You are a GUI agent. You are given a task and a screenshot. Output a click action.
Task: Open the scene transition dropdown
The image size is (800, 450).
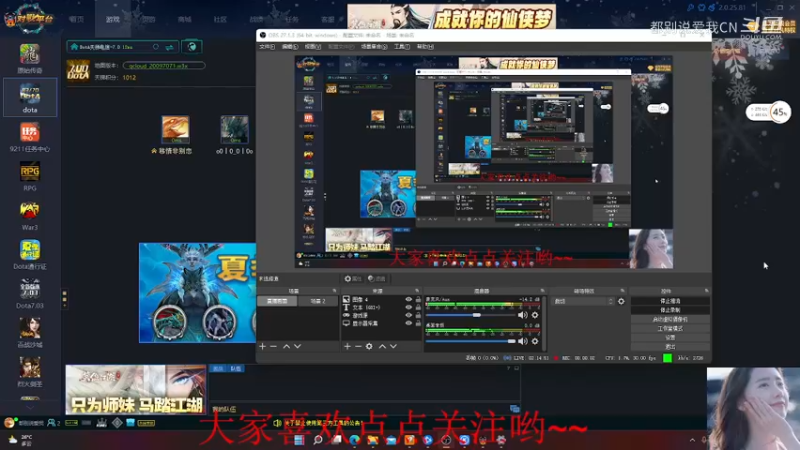583,302
